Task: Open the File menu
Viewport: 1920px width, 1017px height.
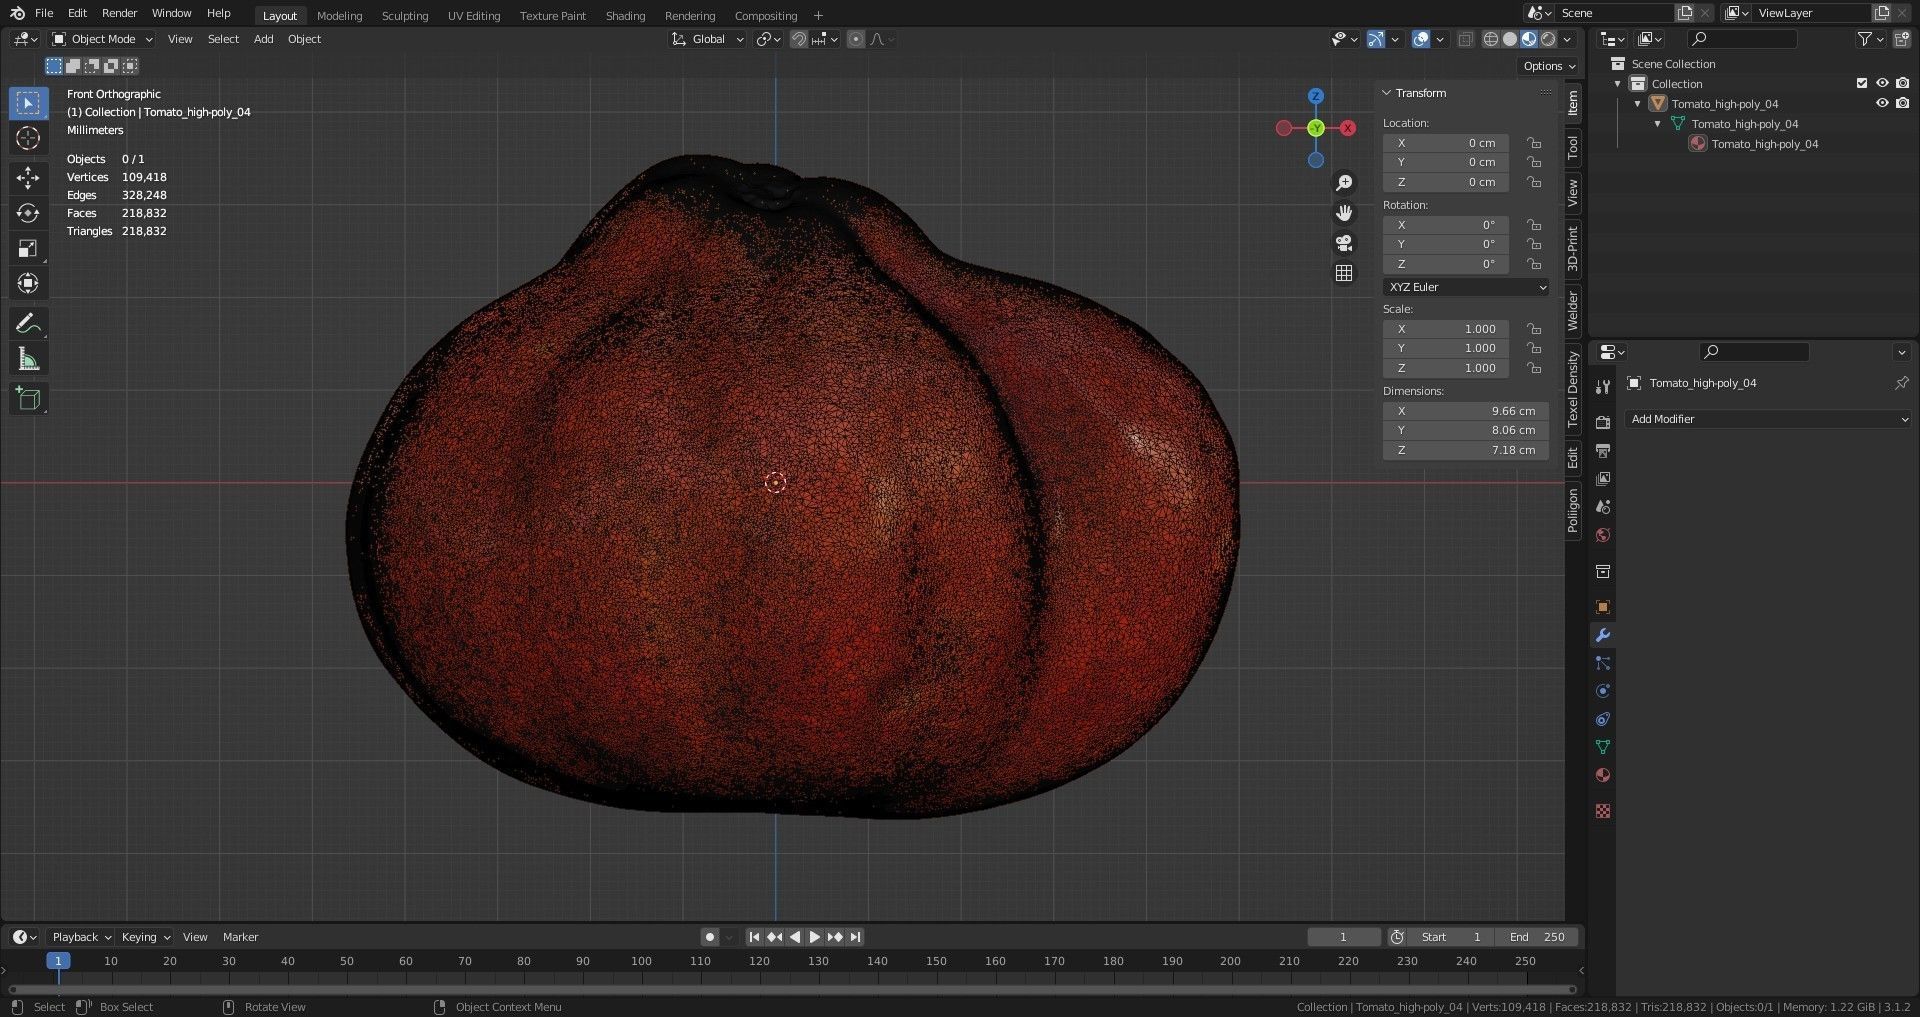Action: click(44, 13)
